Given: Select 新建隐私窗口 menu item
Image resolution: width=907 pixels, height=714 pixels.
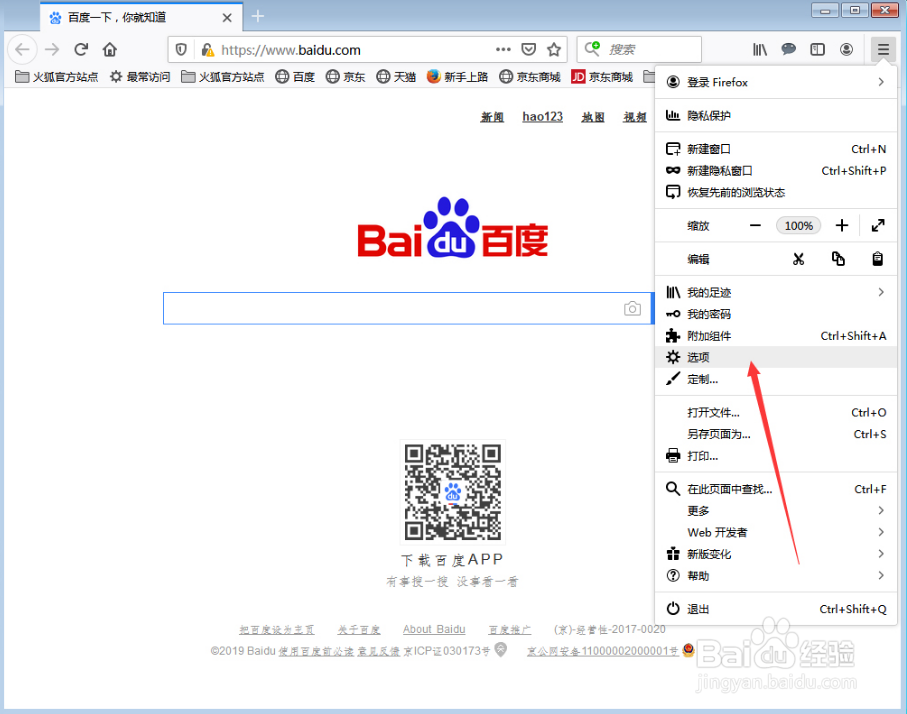Looking at the screenshot, I should pos(776,171).
